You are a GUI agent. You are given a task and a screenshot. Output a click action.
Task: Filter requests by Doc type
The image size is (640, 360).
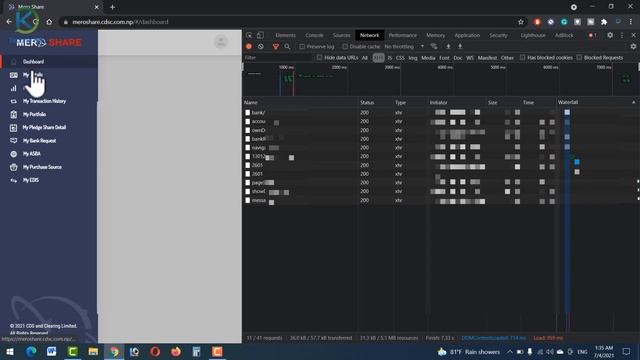pos(458,58)
